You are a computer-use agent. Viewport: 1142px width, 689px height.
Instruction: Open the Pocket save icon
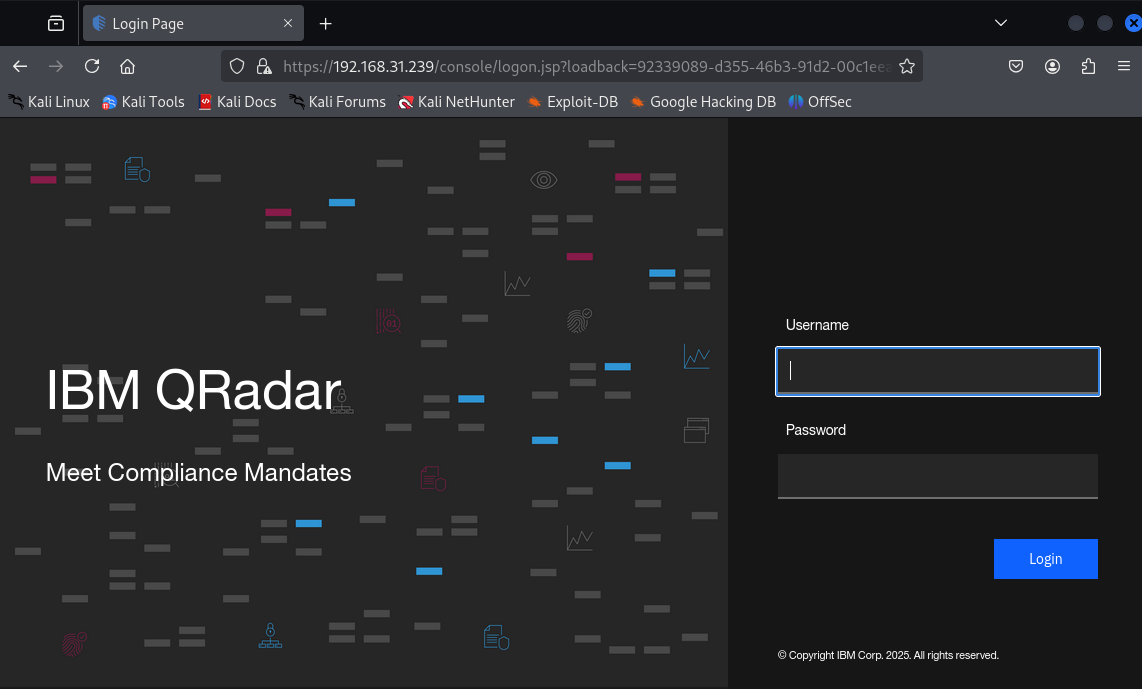click(x=1016, y=66)
